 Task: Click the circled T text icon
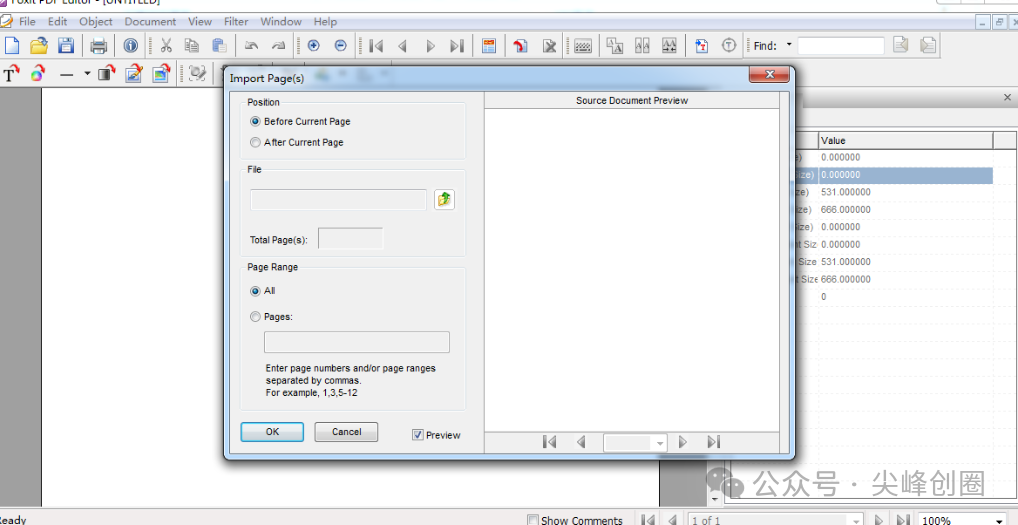(x=729, y=45)
